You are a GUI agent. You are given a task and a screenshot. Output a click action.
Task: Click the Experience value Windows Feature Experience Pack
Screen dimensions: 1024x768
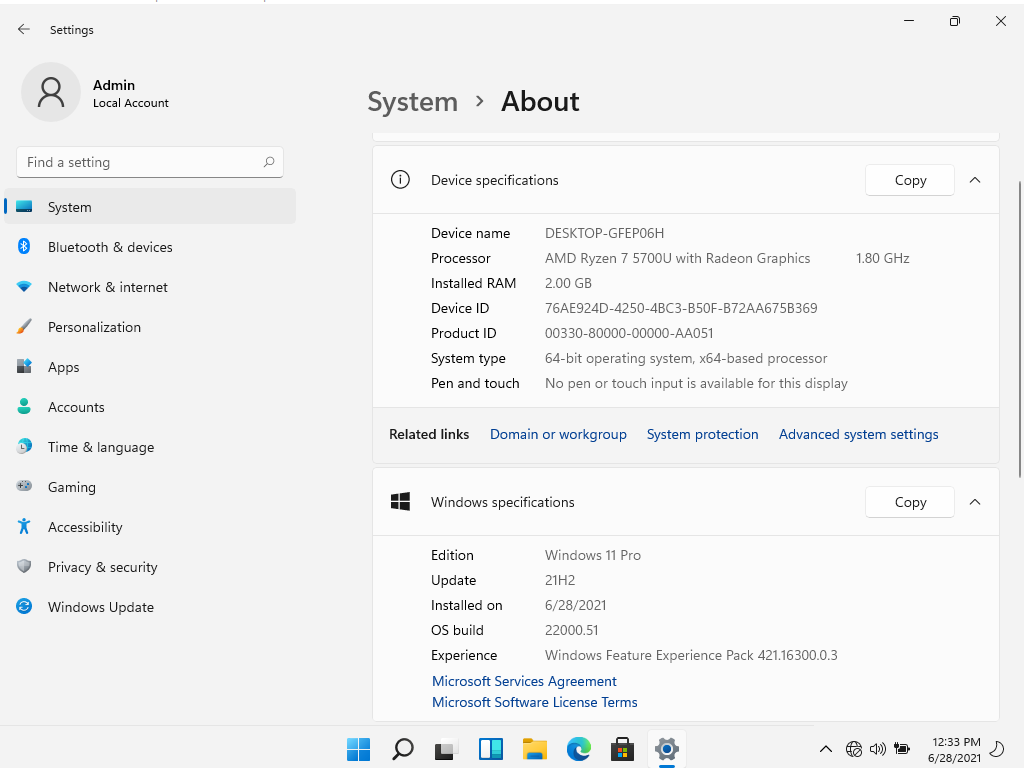pos(691,655)
